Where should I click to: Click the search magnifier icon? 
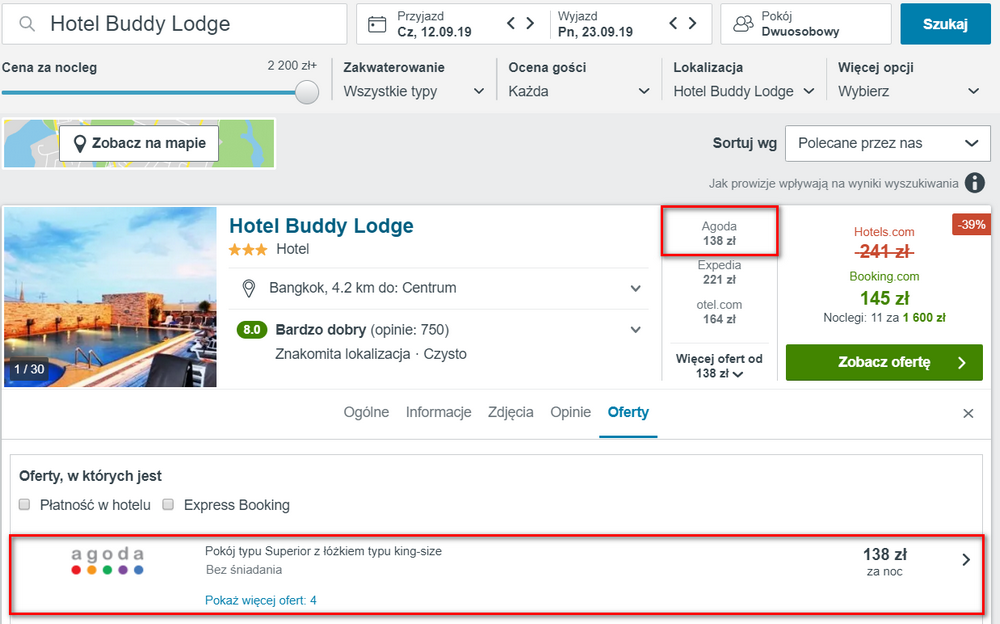27,24
